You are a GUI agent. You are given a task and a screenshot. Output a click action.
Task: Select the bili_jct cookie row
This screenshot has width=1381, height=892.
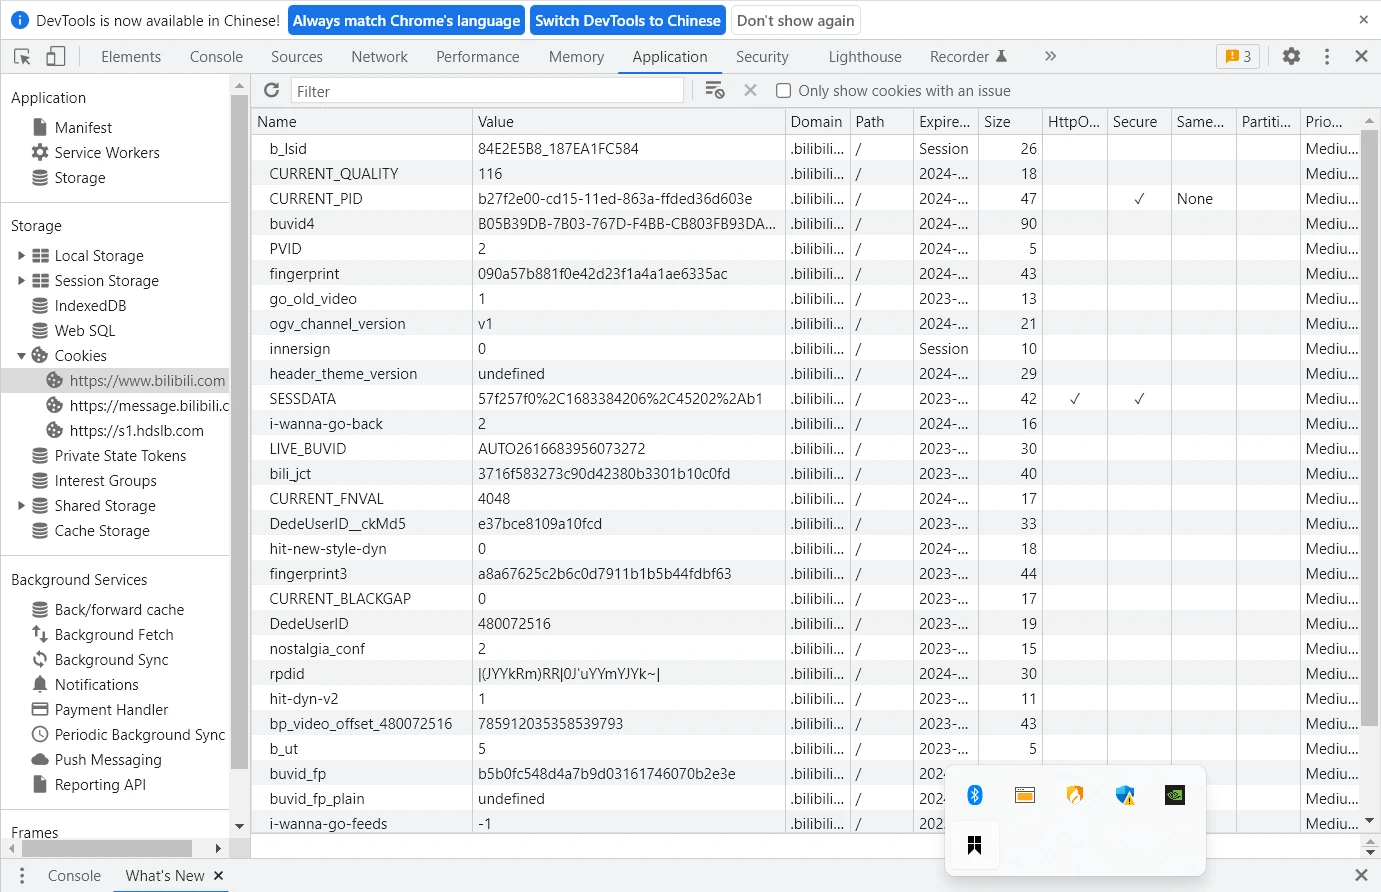coord(805,474)
